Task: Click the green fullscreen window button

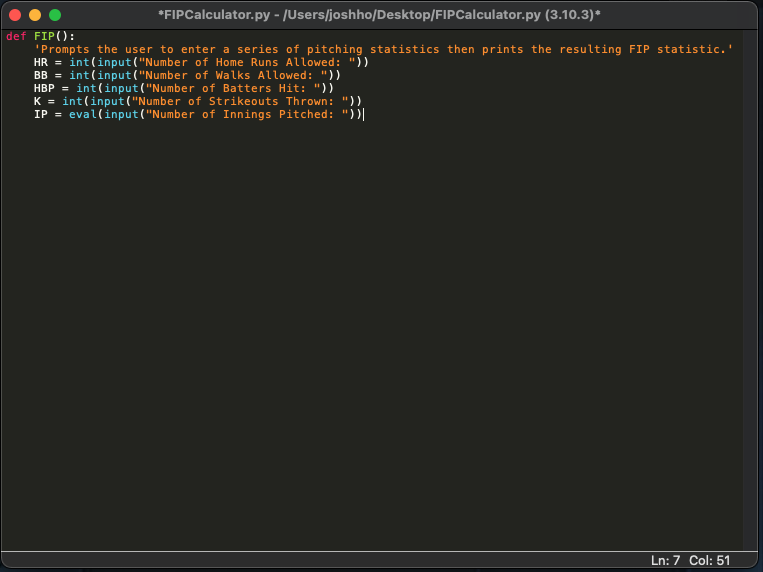Action: coord(55,15)
